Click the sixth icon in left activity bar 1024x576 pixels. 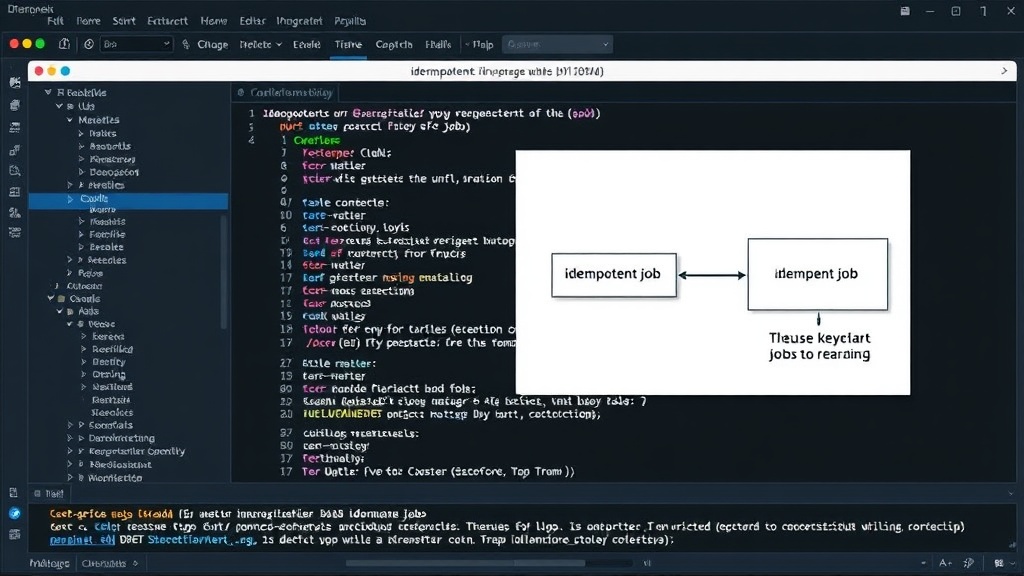point(15,192)
